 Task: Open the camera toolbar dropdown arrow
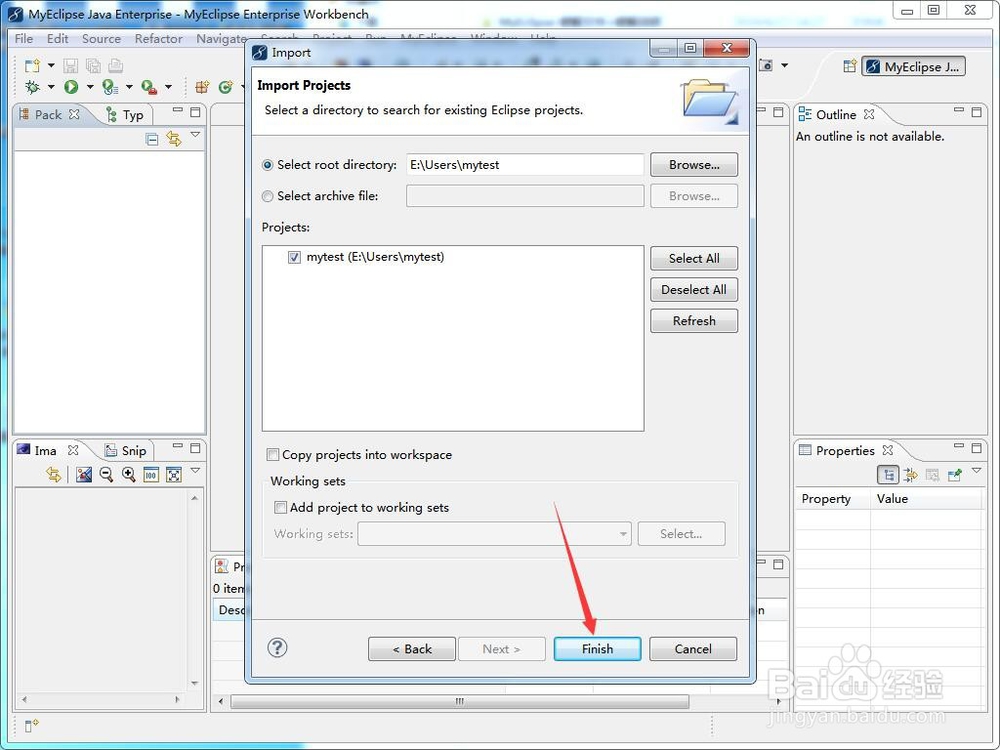(x=784, y=65)
